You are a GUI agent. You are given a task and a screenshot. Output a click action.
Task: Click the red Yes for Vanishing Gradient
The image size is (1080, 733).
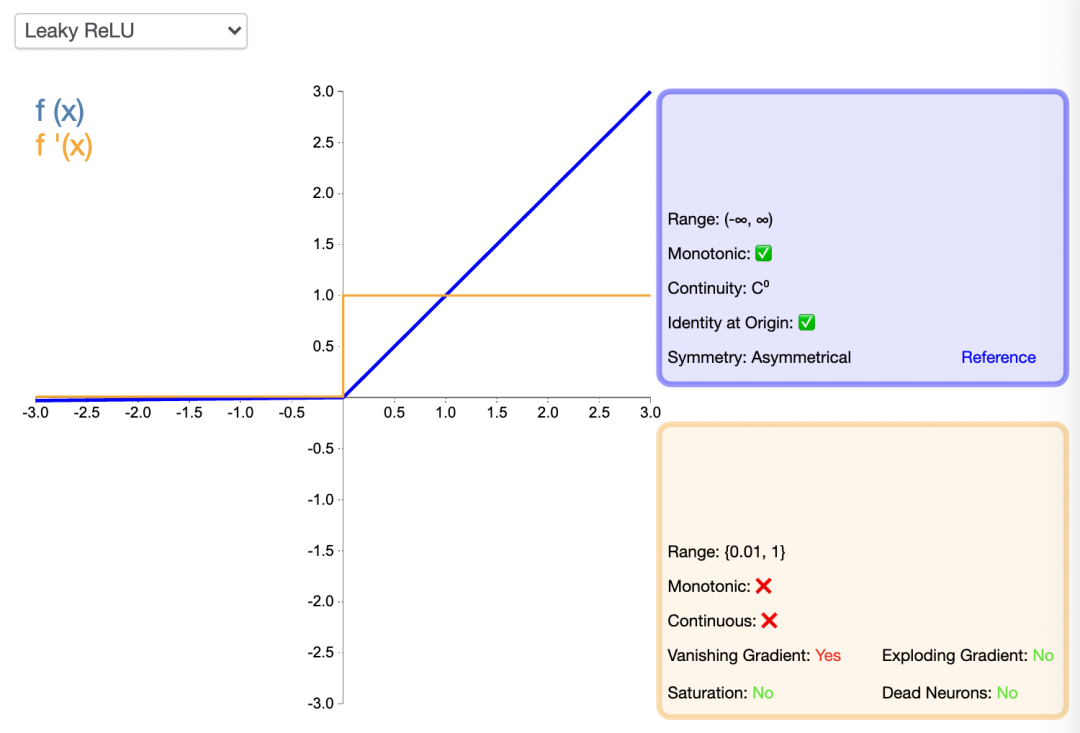coord(828,656)
